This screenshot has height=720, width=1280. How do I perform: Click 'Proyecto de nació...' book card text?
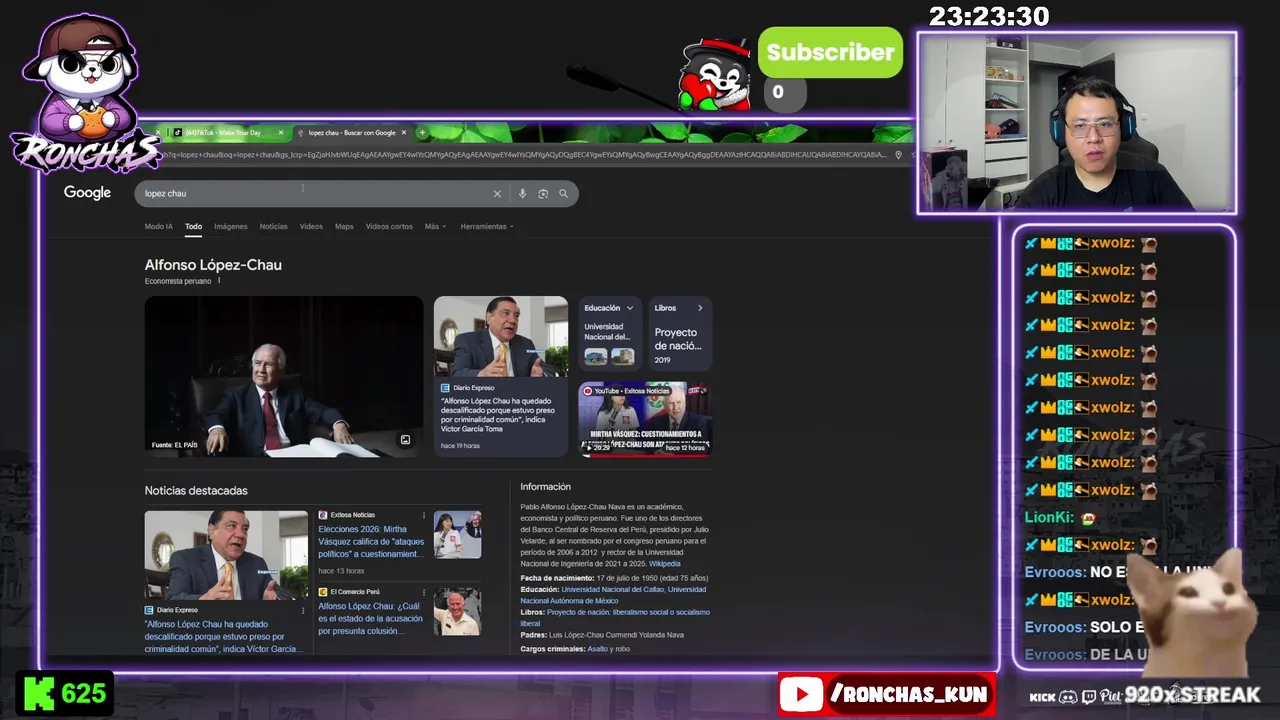click(x=678, y=339)
